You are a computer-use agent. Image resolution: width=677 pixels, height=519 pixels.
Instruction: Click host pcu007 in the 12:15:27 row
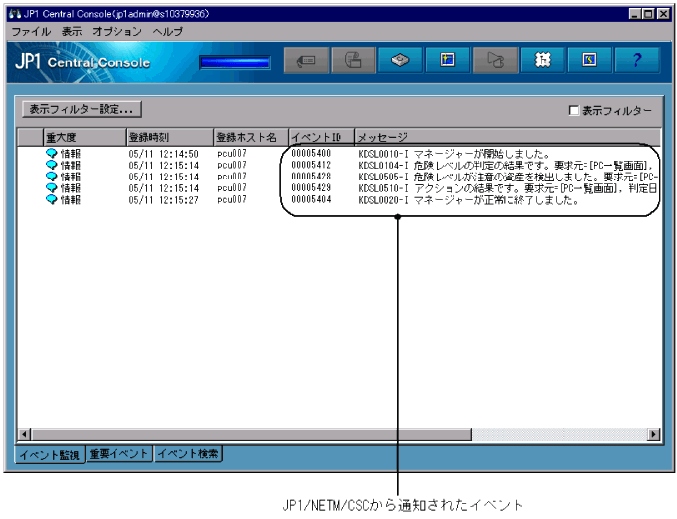(231, 199)
